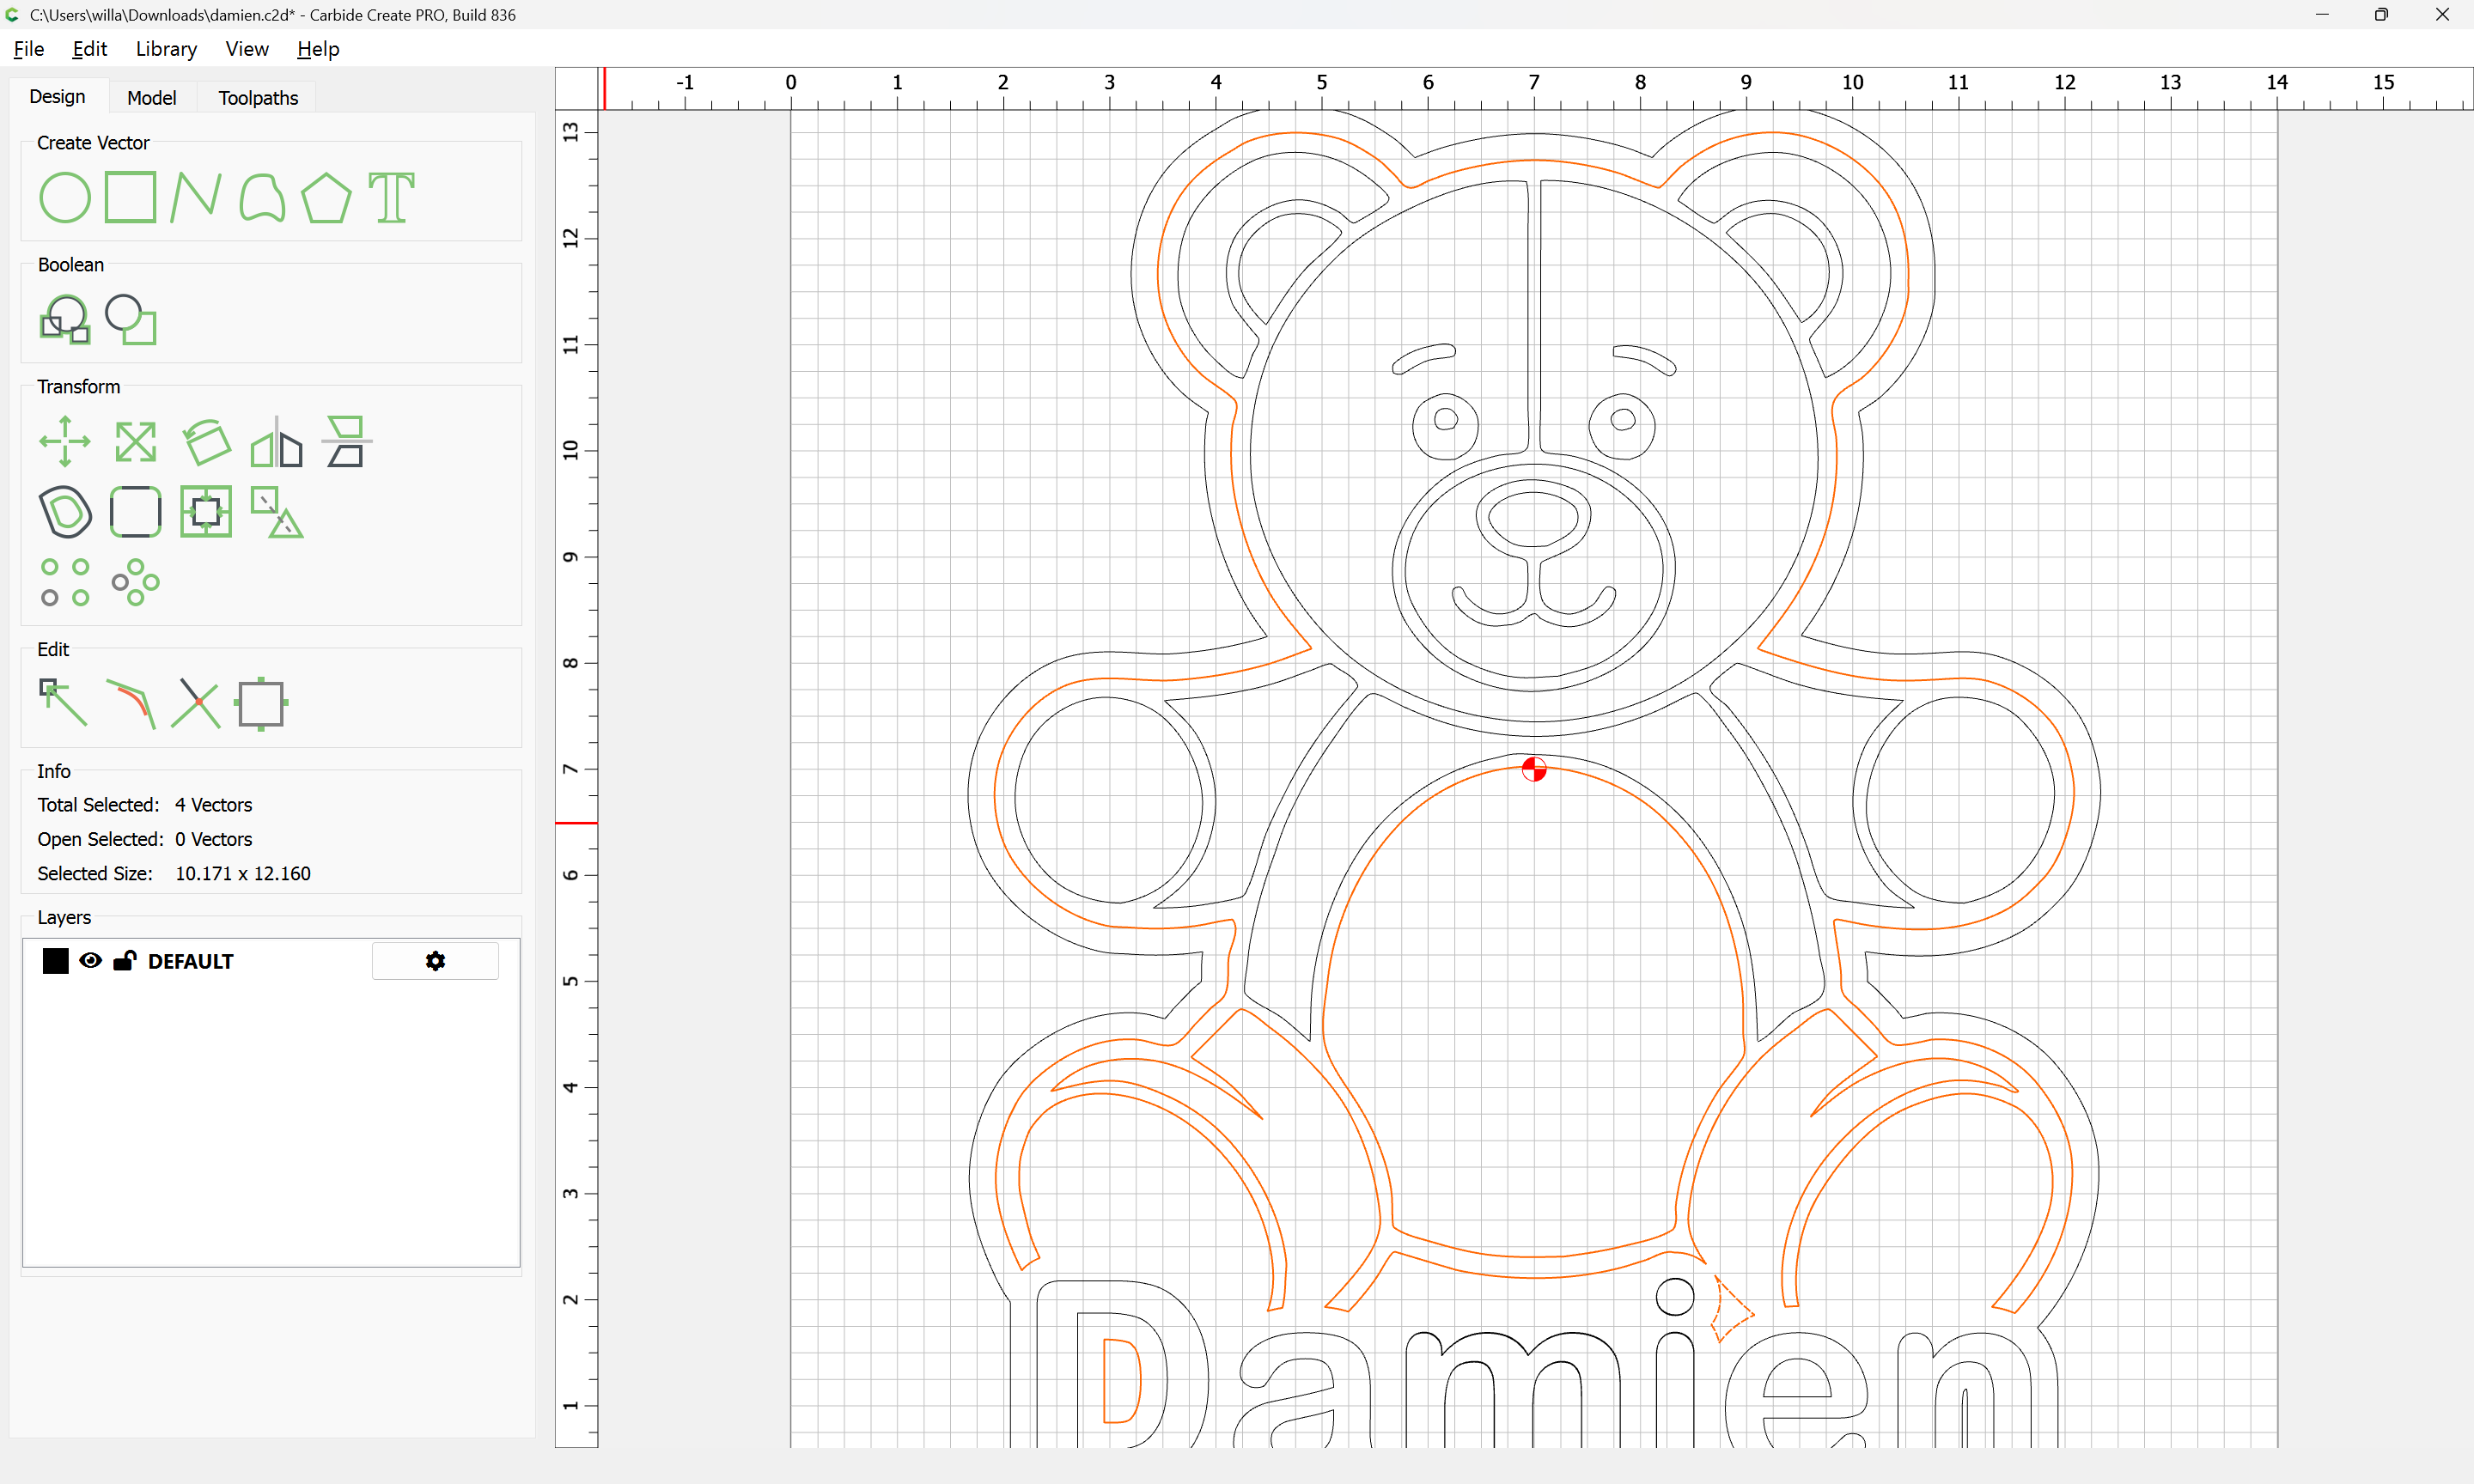
Task: Open DEFAULT layer settings gear
Action: click(435, 961)
